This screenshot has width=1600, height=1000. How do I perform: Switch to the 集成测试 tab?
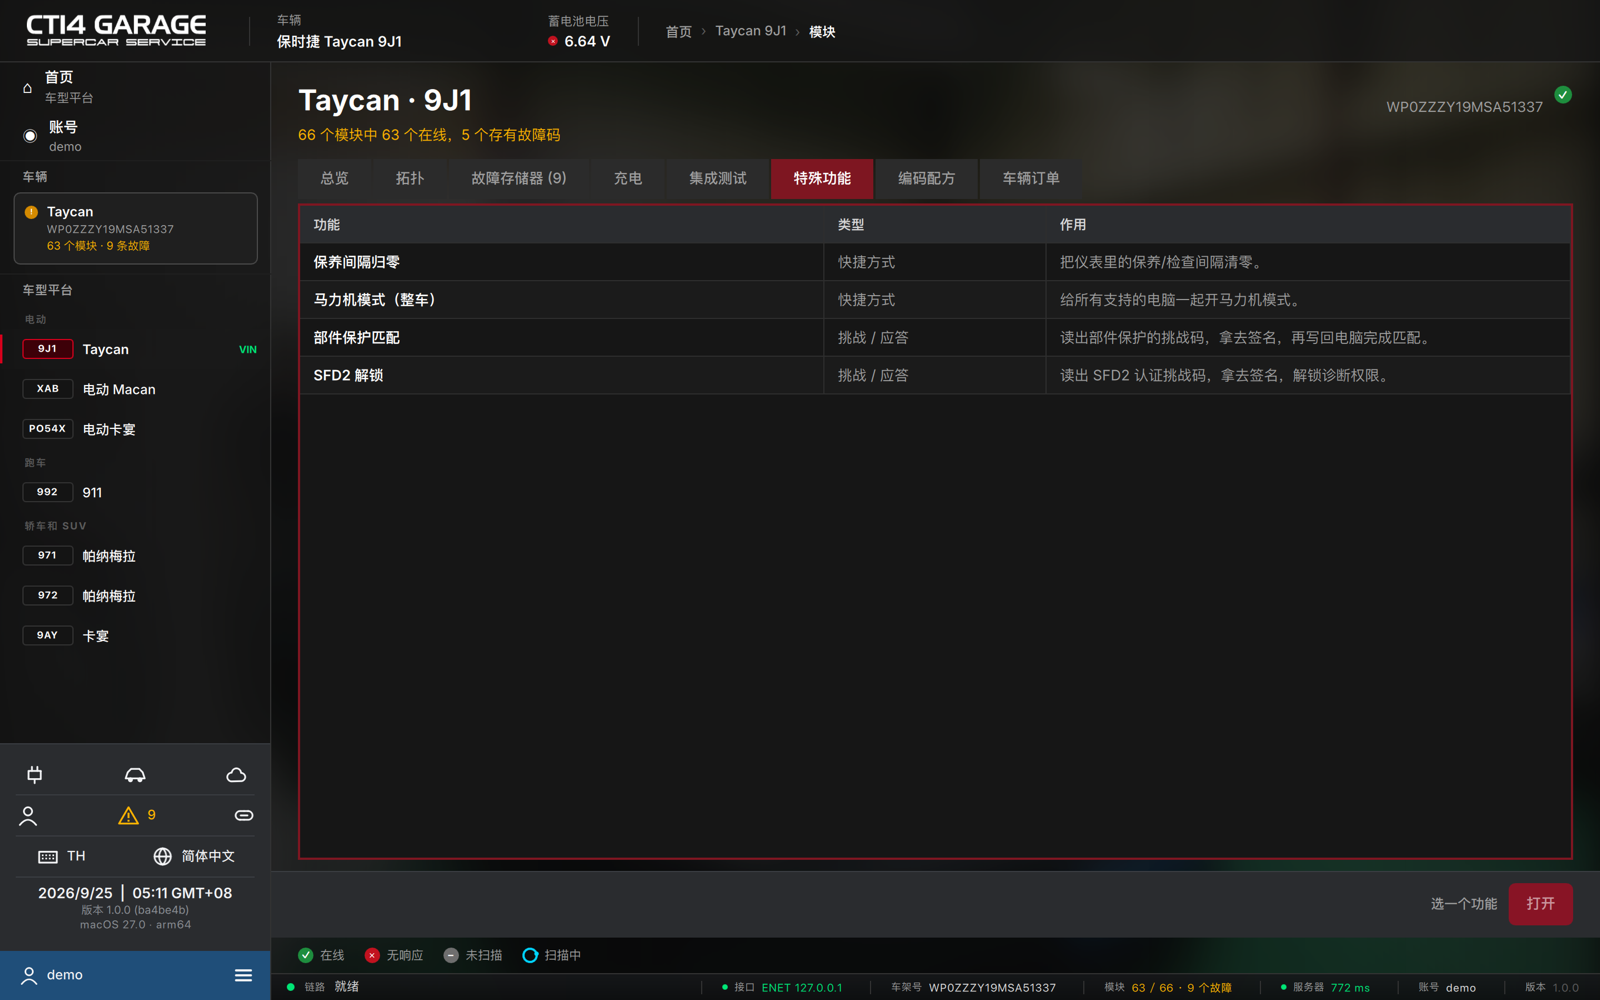(x=717, y=178)
